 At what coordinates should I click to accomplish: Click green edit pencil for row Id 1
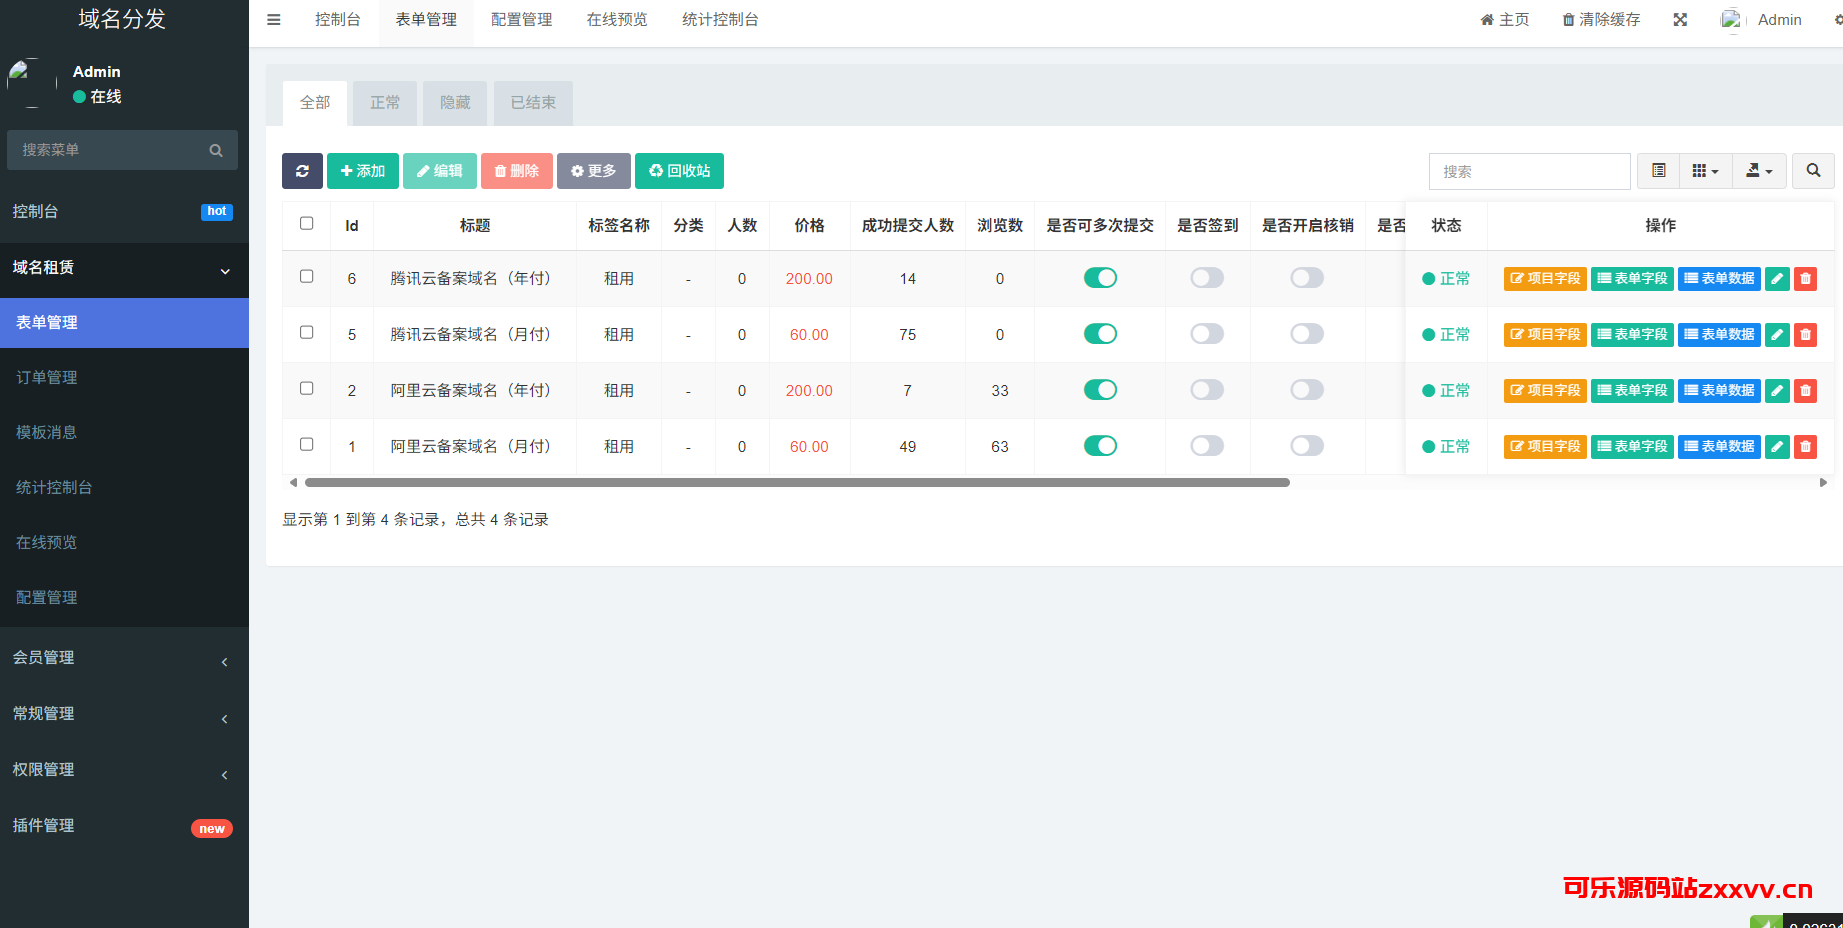tap(1777, 447)
